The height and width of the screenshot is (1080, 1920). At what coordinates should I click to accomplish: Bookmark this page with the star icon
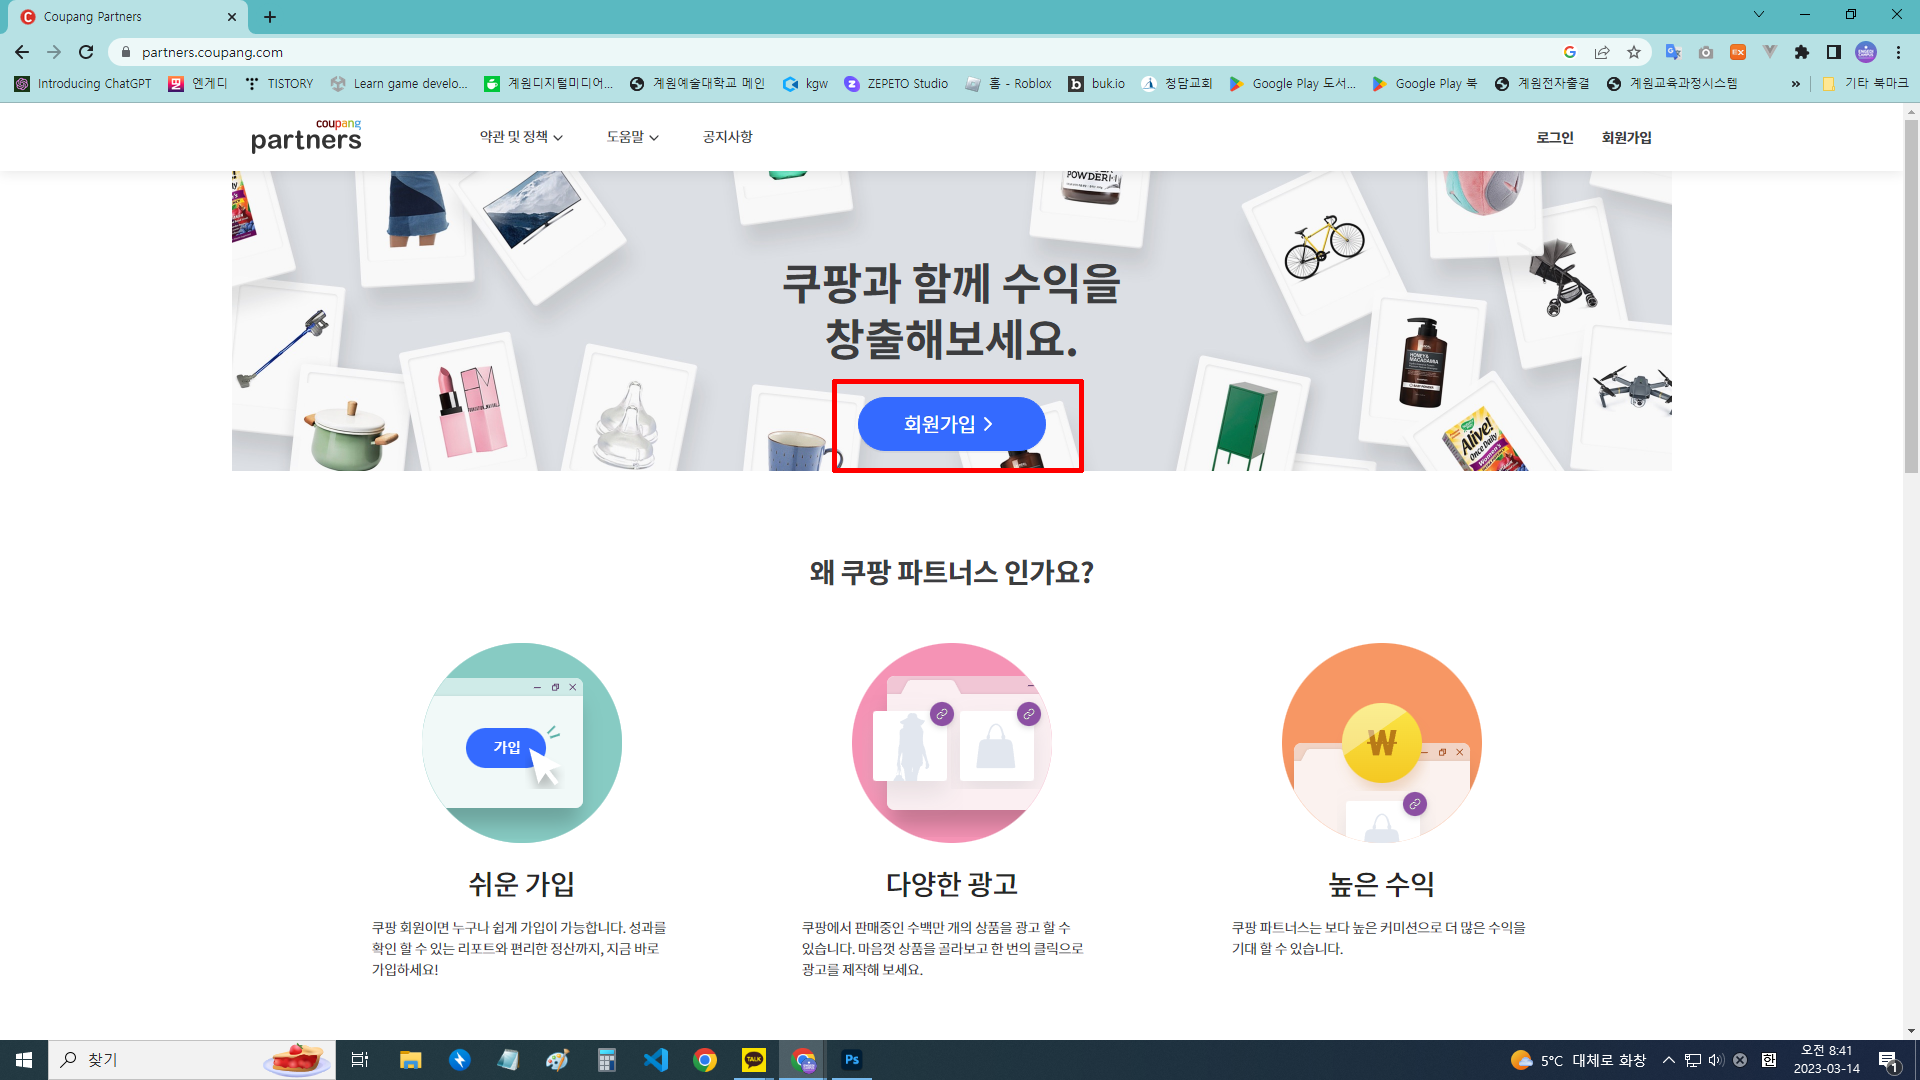point(1634,52)
